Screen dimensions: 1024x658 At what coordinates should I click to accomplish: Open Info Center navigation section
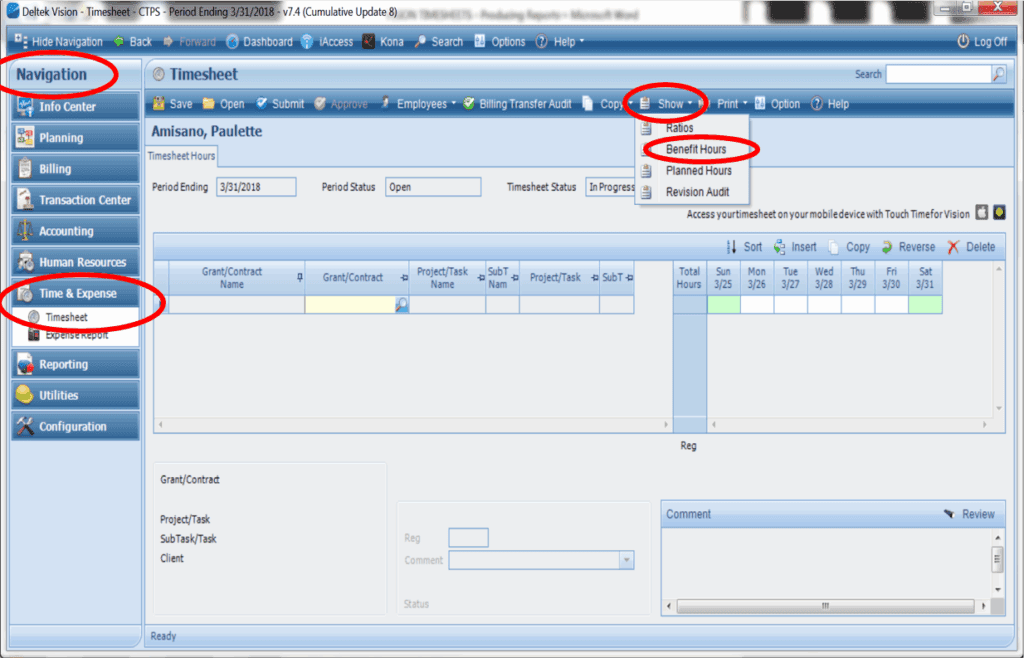(75, 106)
